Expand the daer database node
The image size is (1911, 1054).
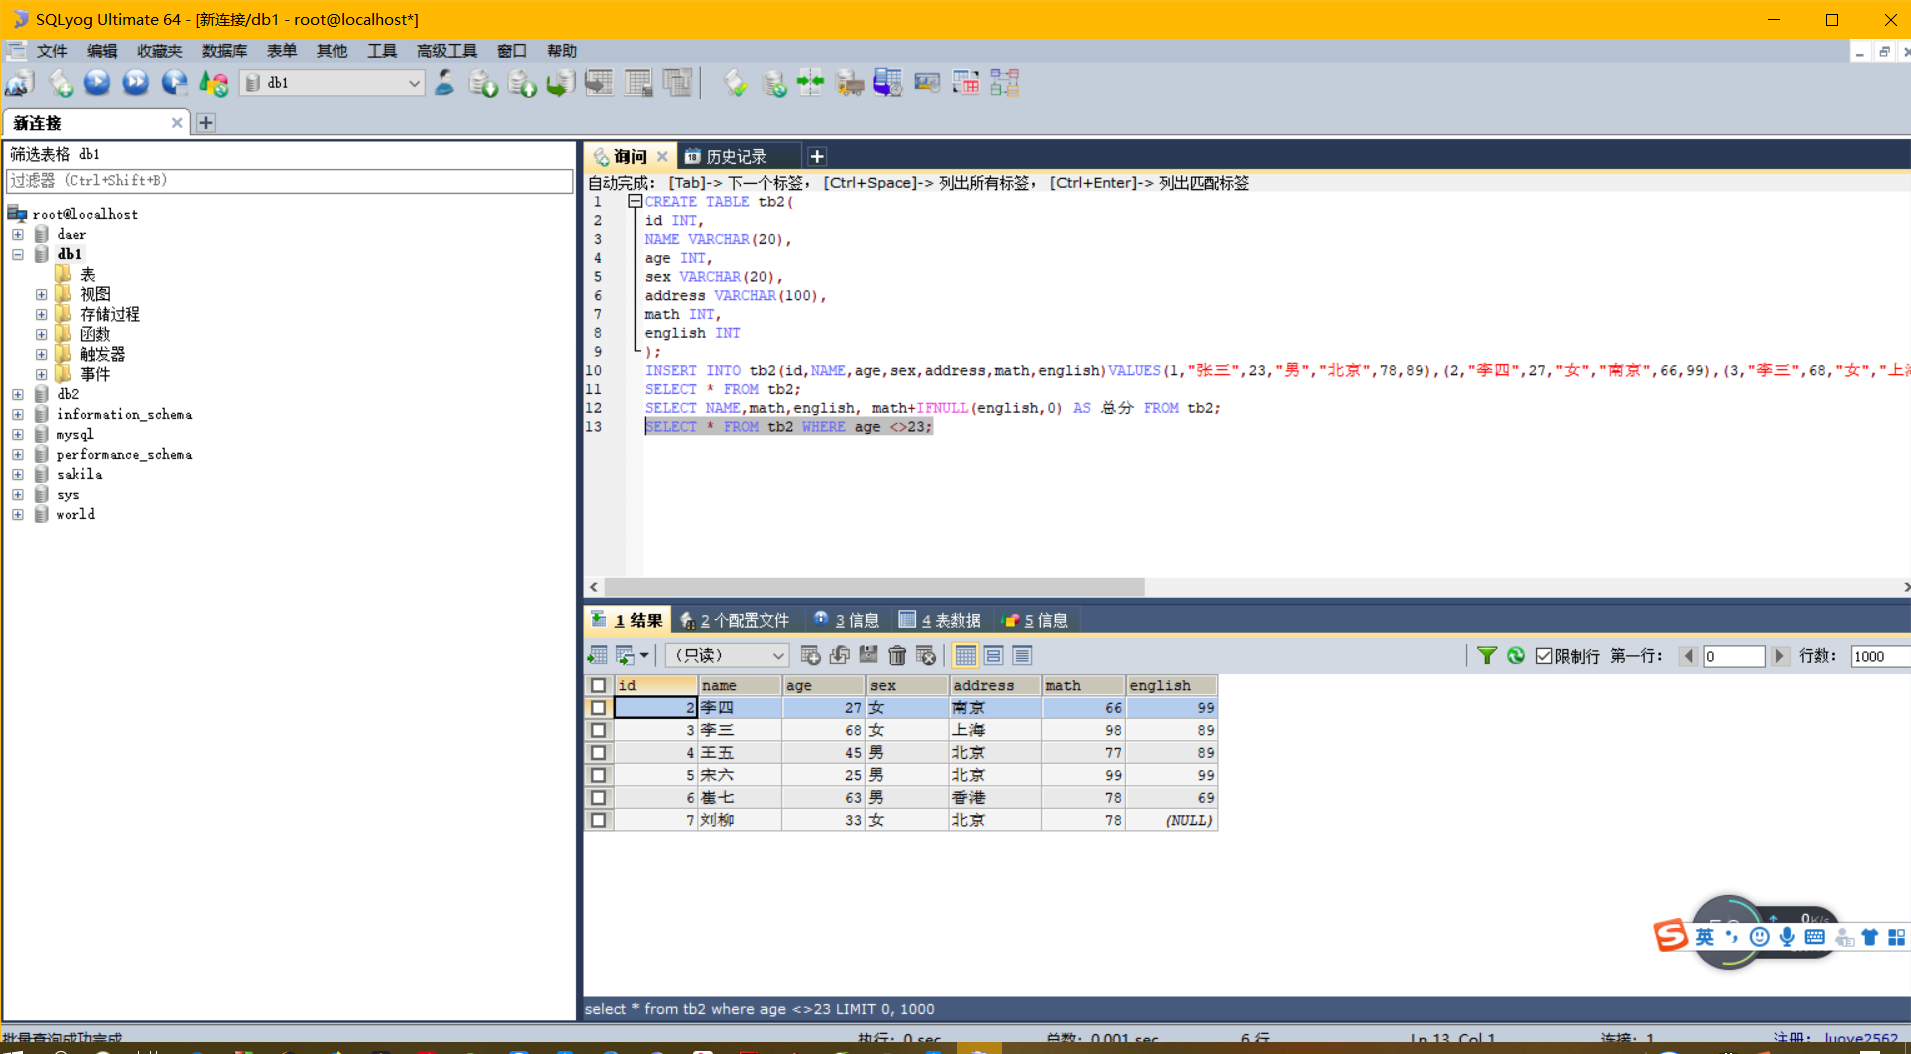[18, 234]
